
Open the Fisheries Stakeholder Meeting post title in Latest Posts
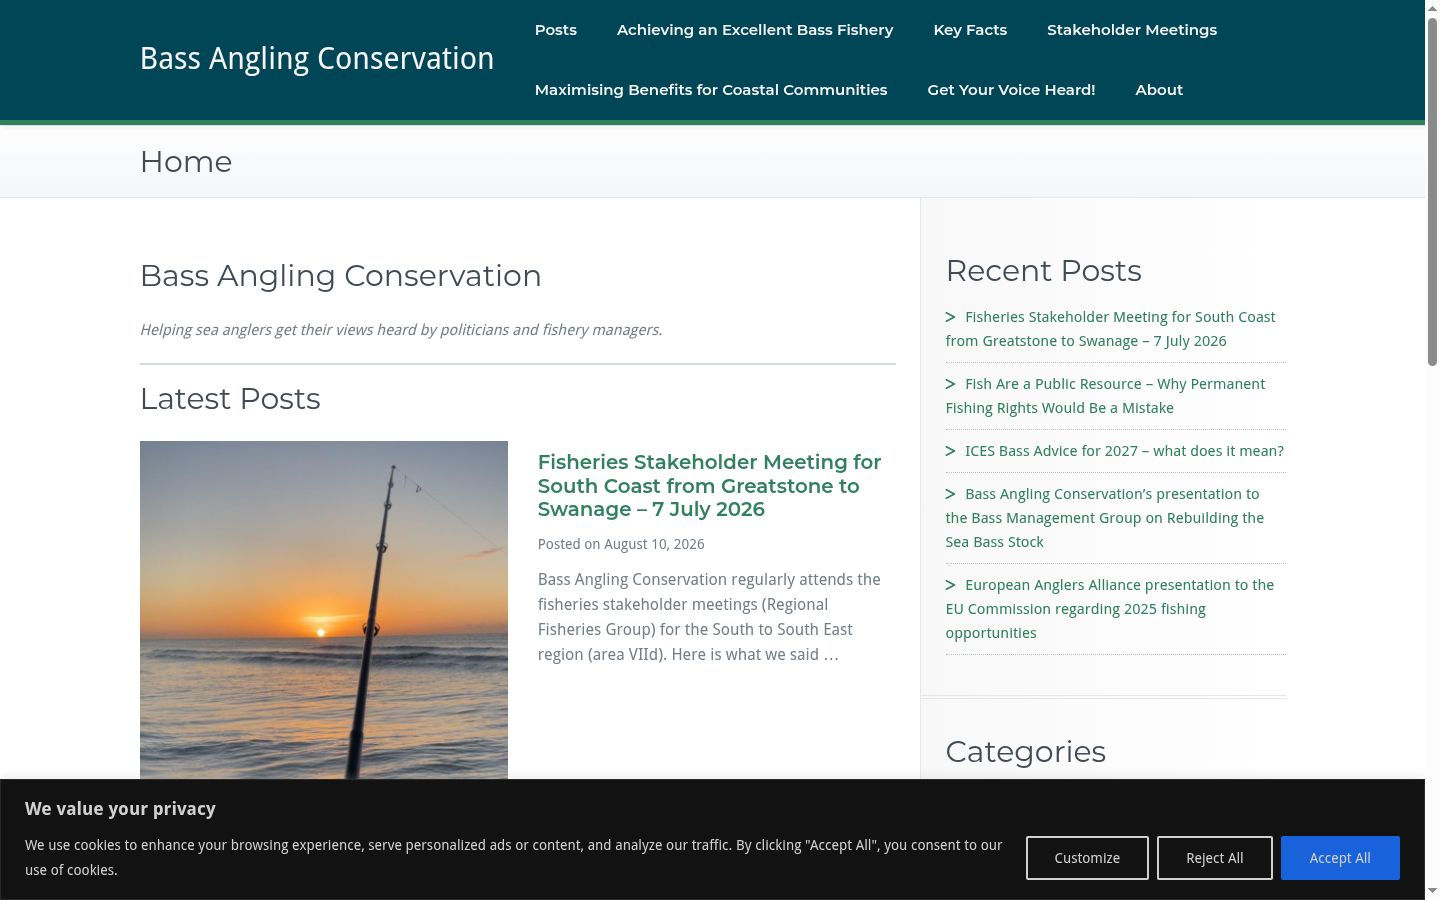(x=709, y=485)
